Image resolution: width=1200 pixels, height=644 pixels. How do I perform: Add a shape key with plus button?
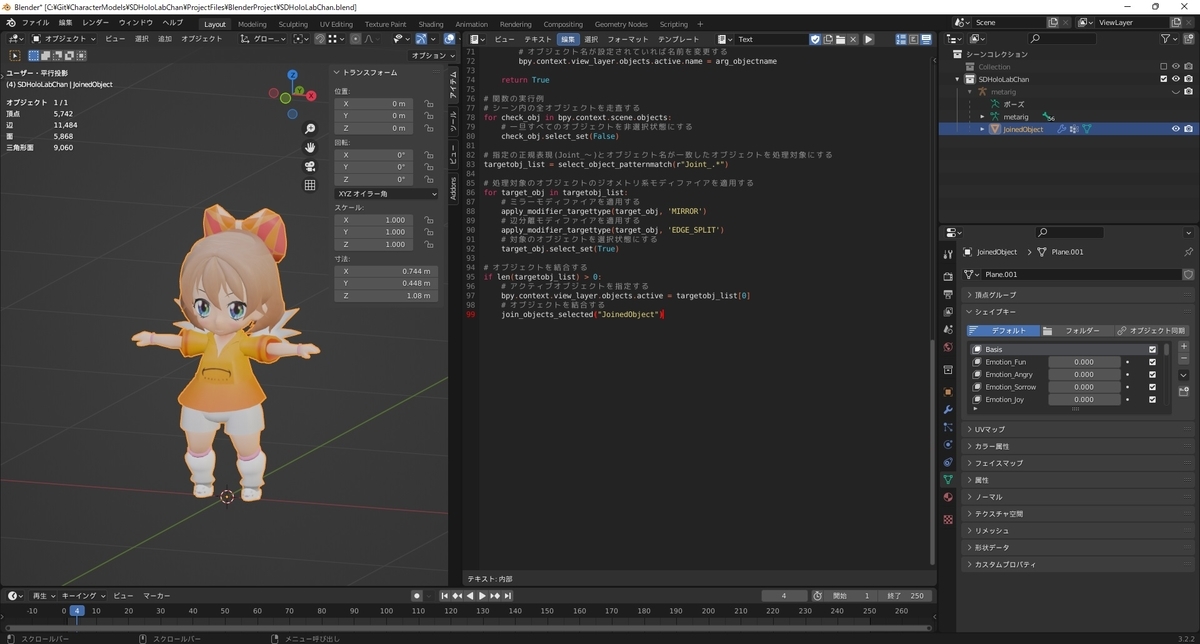[1184, 347]
